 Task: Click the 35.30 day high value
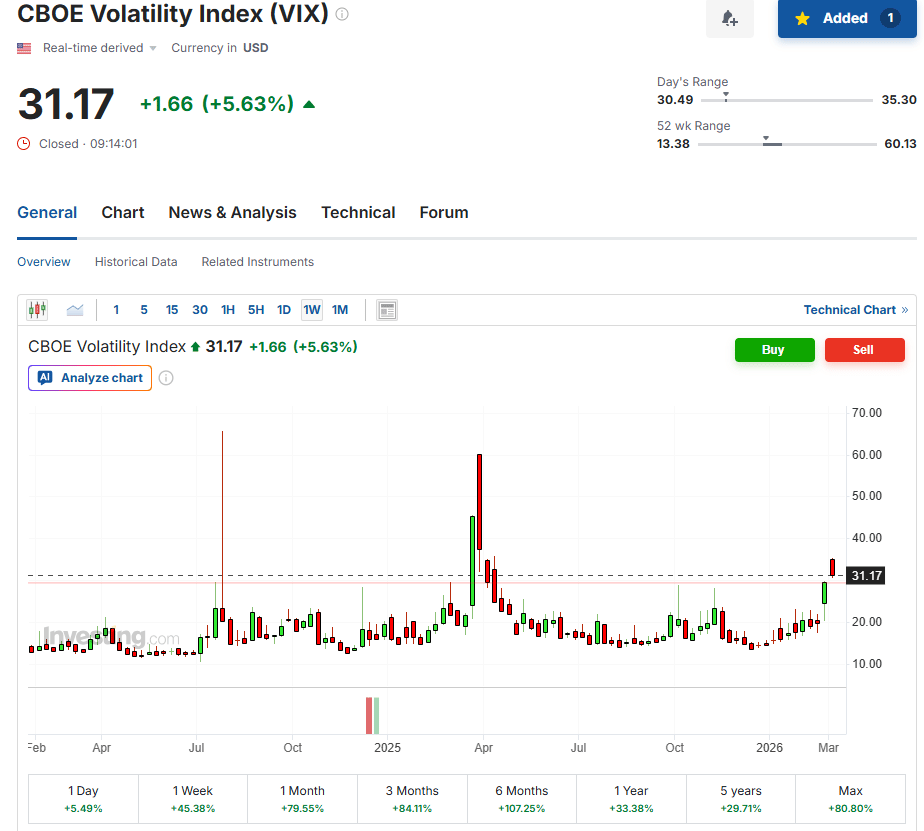click(899, 100)
